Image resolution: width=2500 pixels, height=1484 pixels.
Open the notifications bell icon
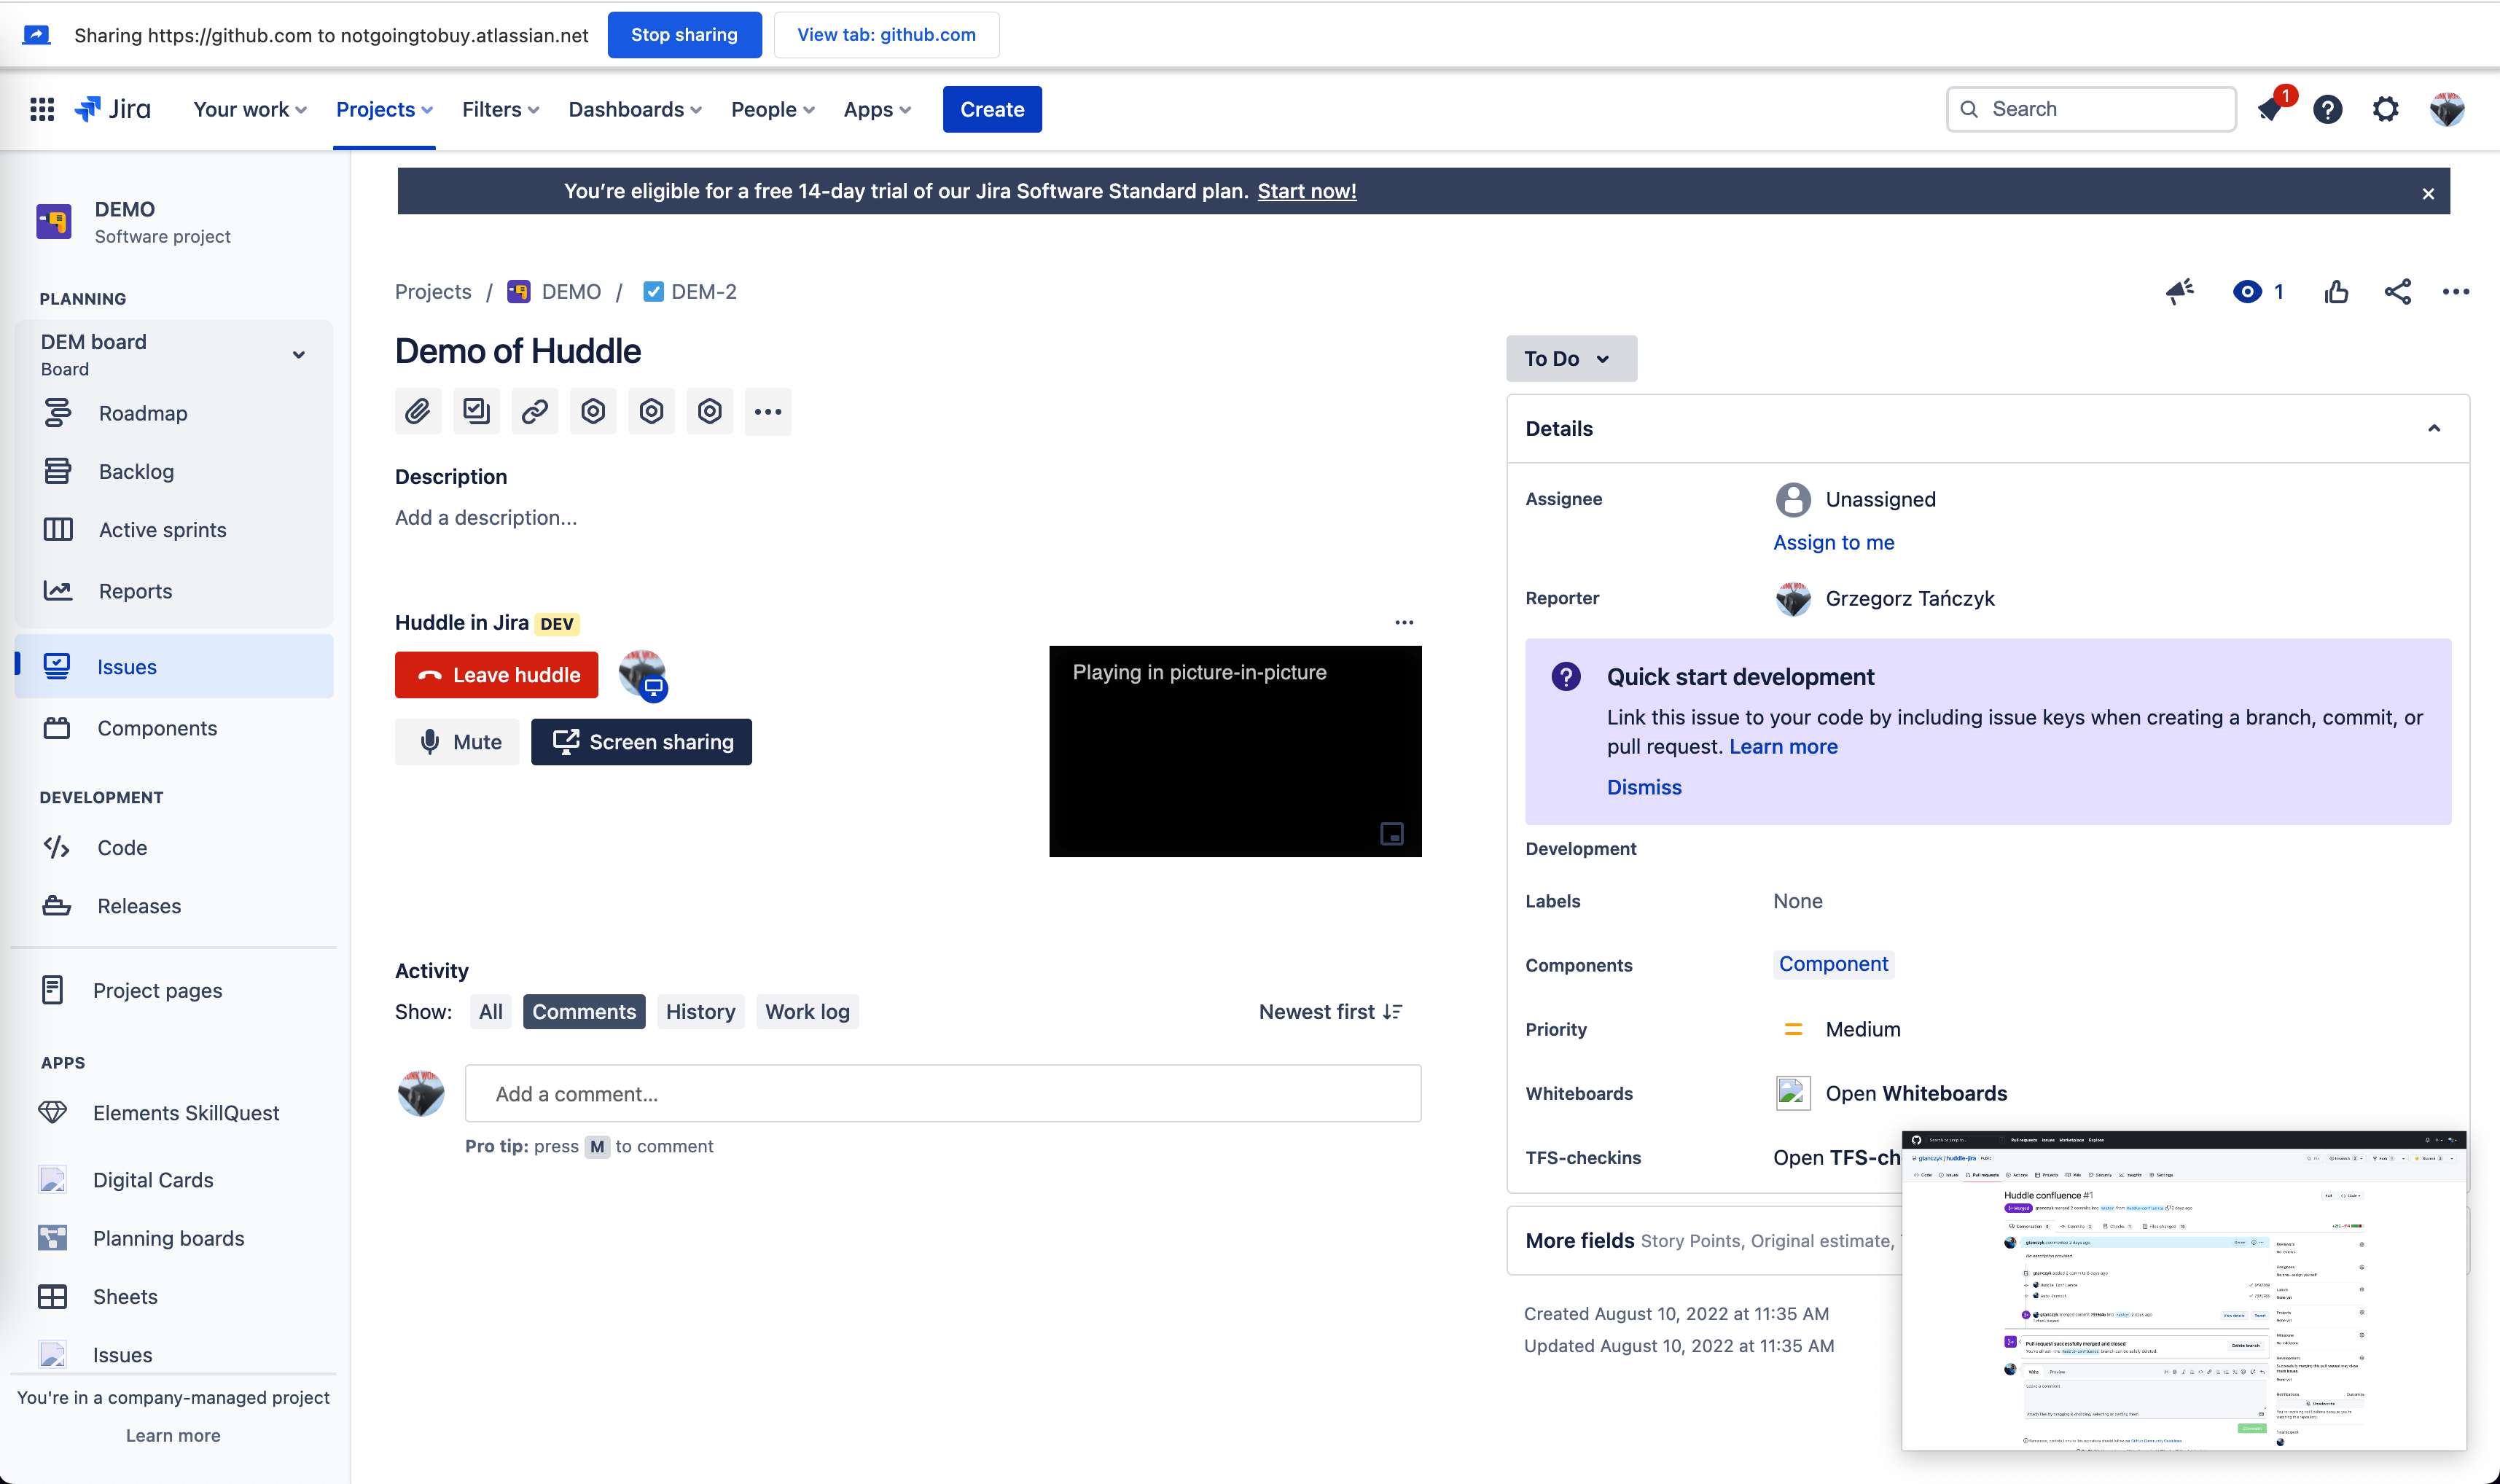[2270, 109]
